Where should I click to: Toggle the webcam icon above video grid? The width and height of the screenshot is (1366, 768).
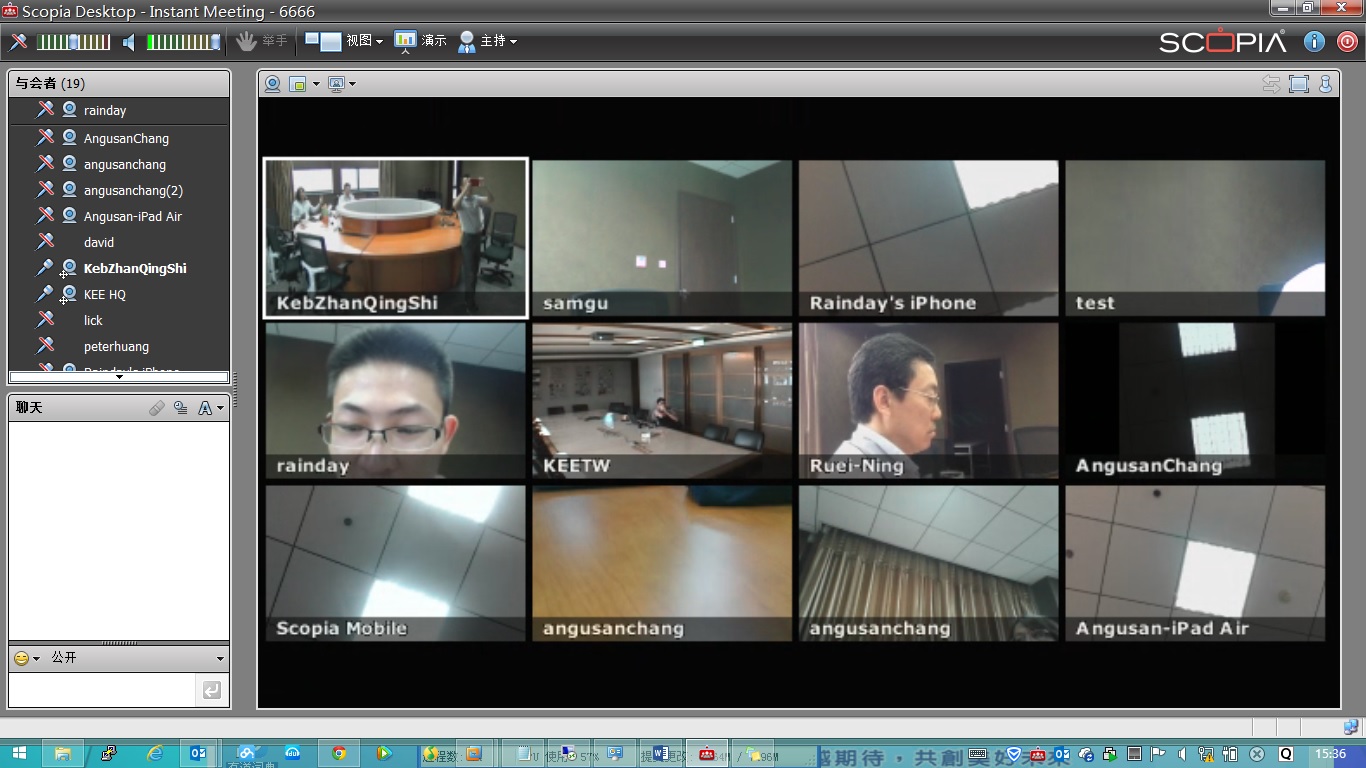pos(272,84)
